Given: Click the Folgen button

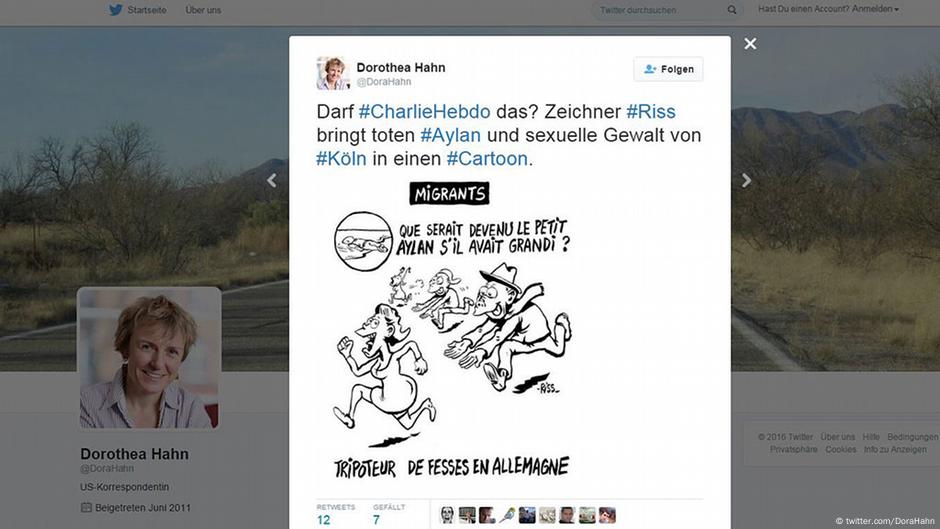Looking at the screenshot, I should tap(668, 69).
